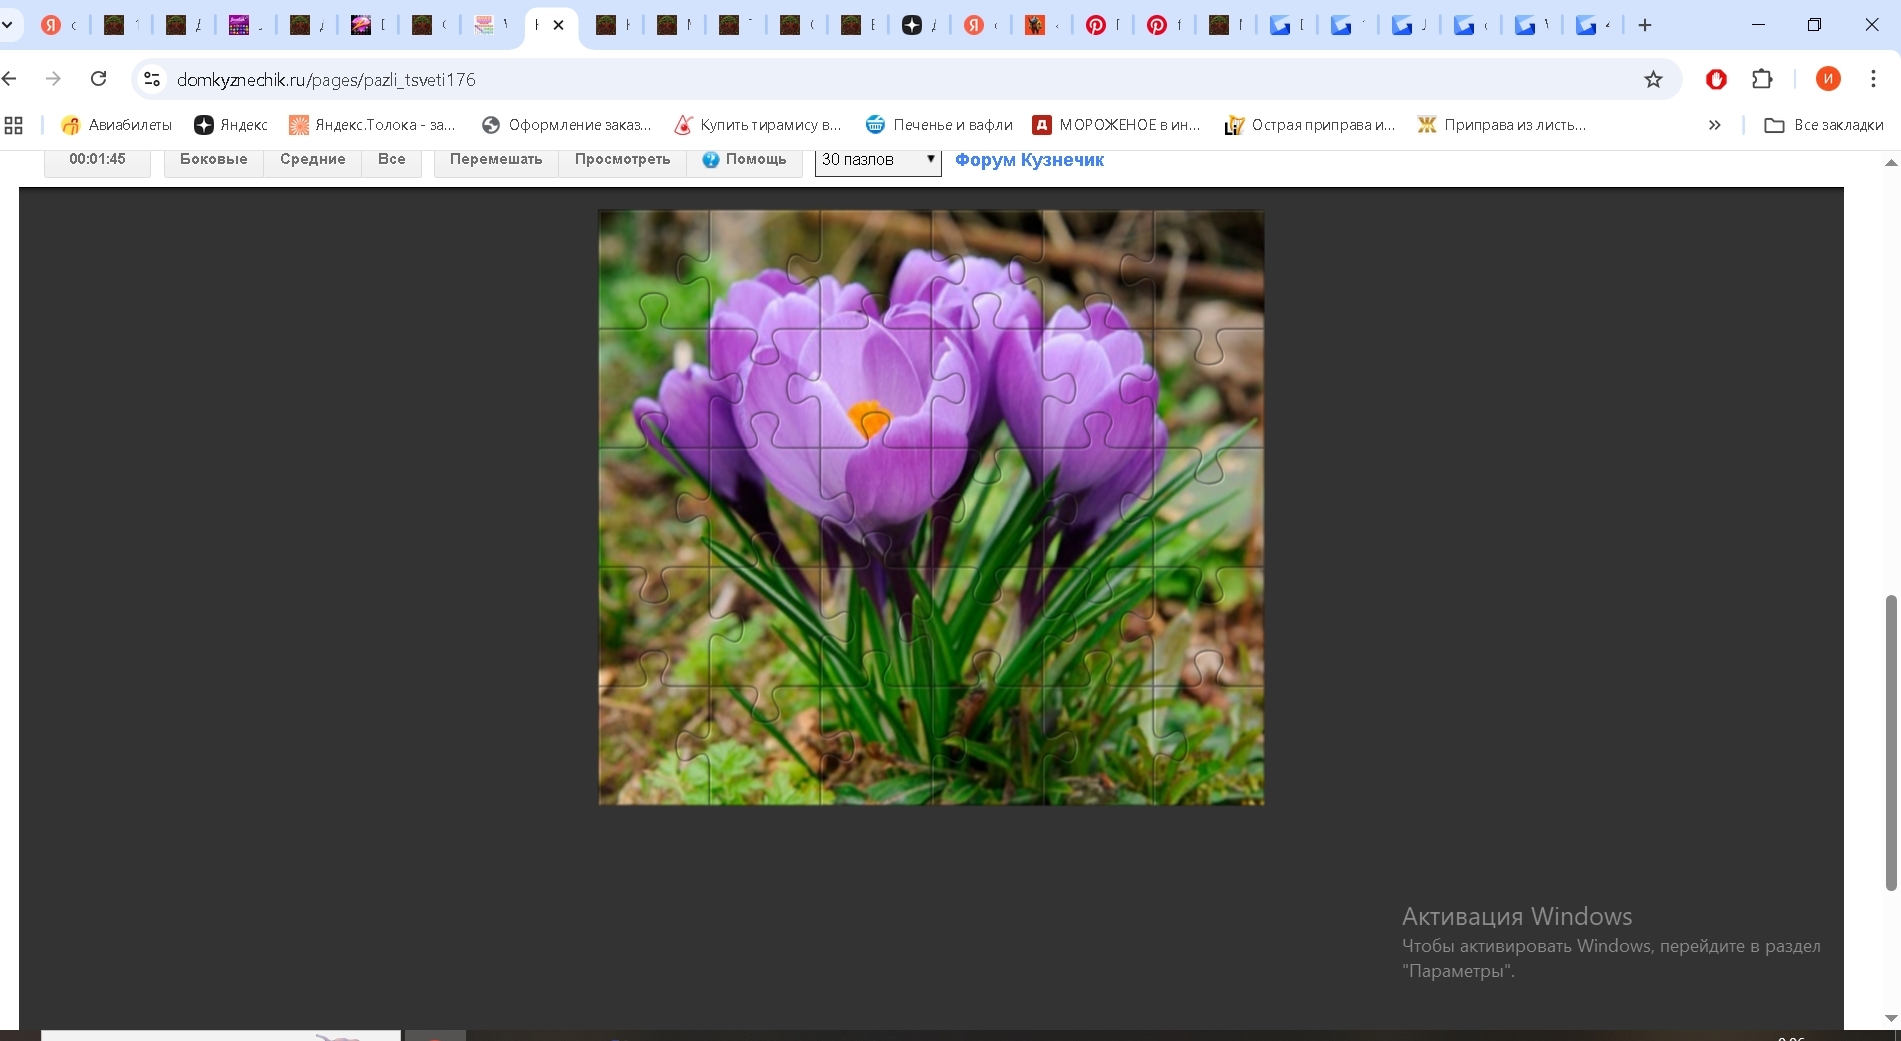Click the browser forward arrow
This screenshot has height=1041, width=1901.
[x=54, y=79]
